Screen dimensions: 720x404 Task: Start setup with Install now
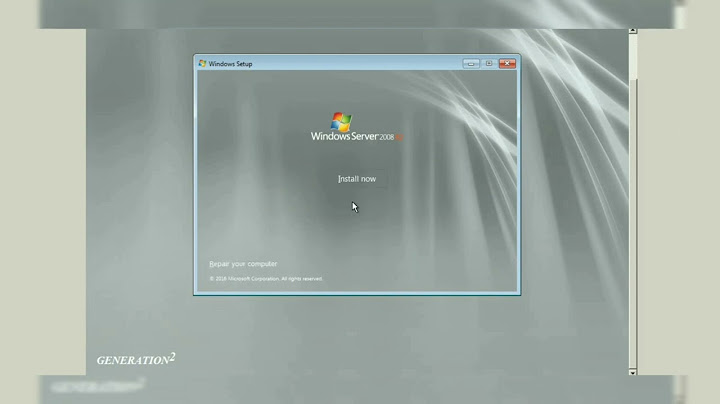[x=357, y=179]
